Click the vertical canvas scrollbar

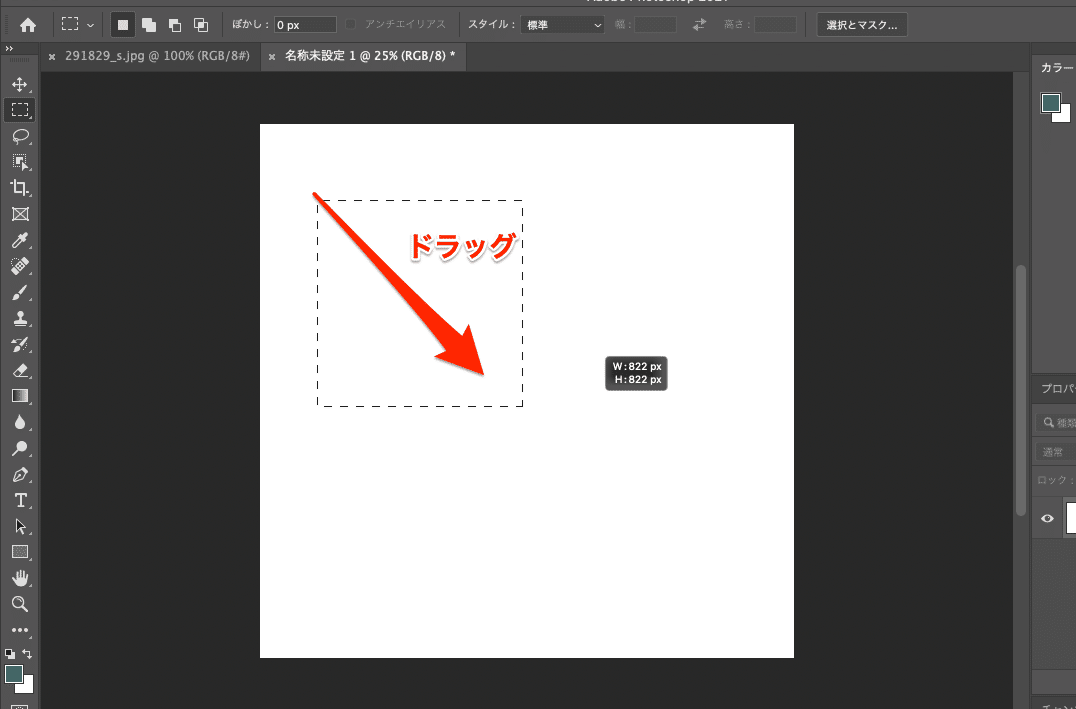1021,389
